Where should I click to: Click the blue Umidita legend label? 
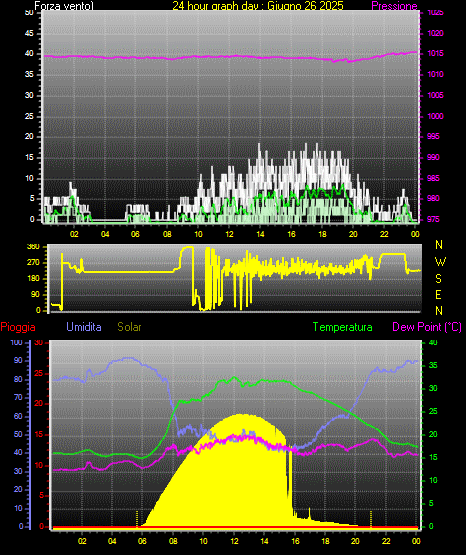coord(84,327)
